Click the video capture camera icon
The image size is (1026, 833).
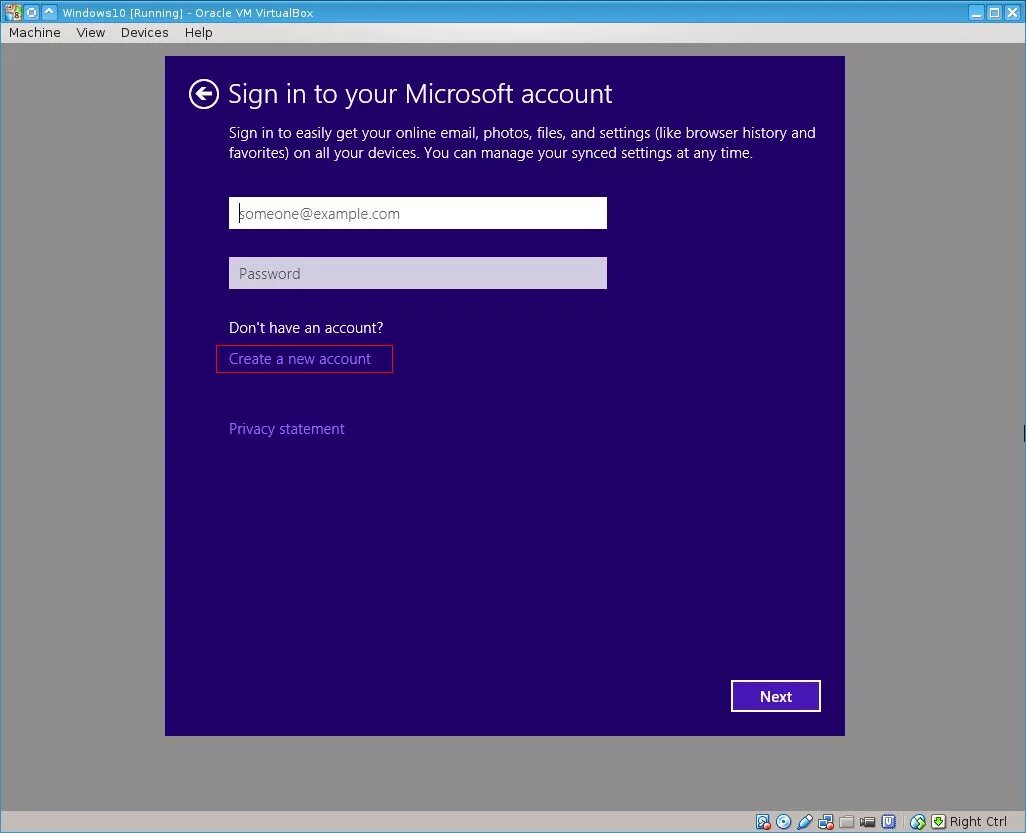point(868,821)
